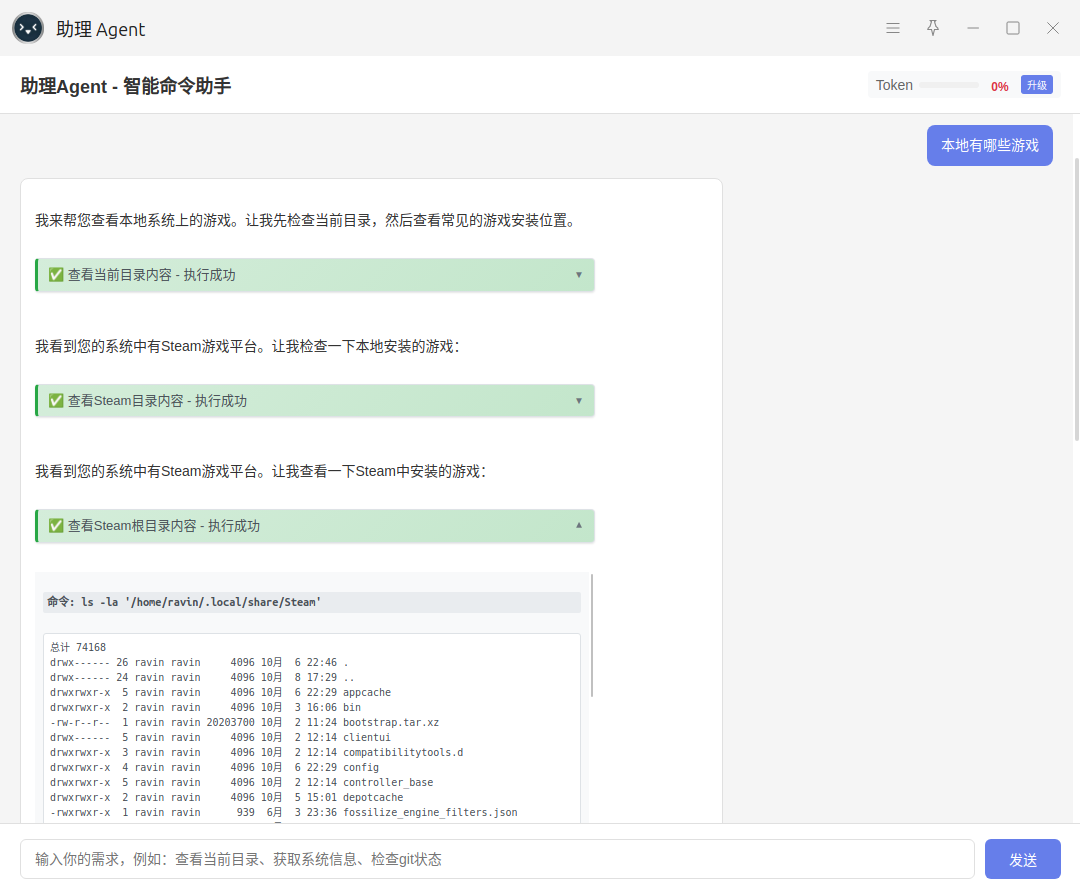Viewport: 1080px width, 893px height.
Task: Open the hamburger menu in title bar
Action: 893,28
